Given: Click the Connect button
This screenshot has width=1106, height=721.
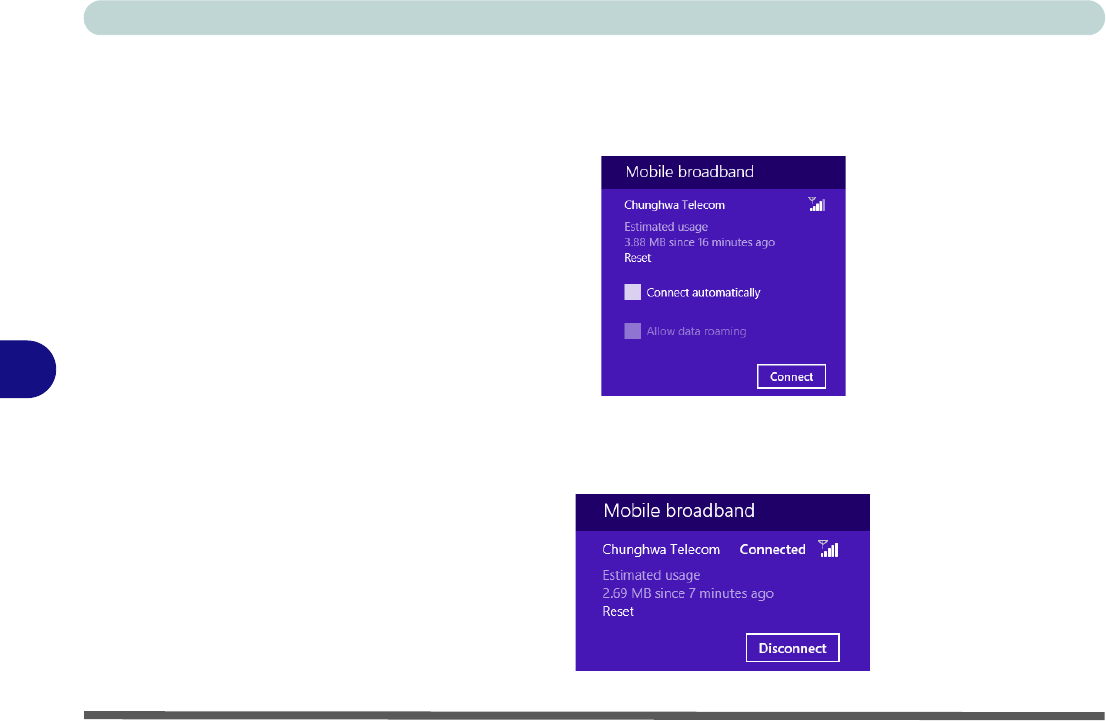Looking at the screenshot, I should coord(791,377).
